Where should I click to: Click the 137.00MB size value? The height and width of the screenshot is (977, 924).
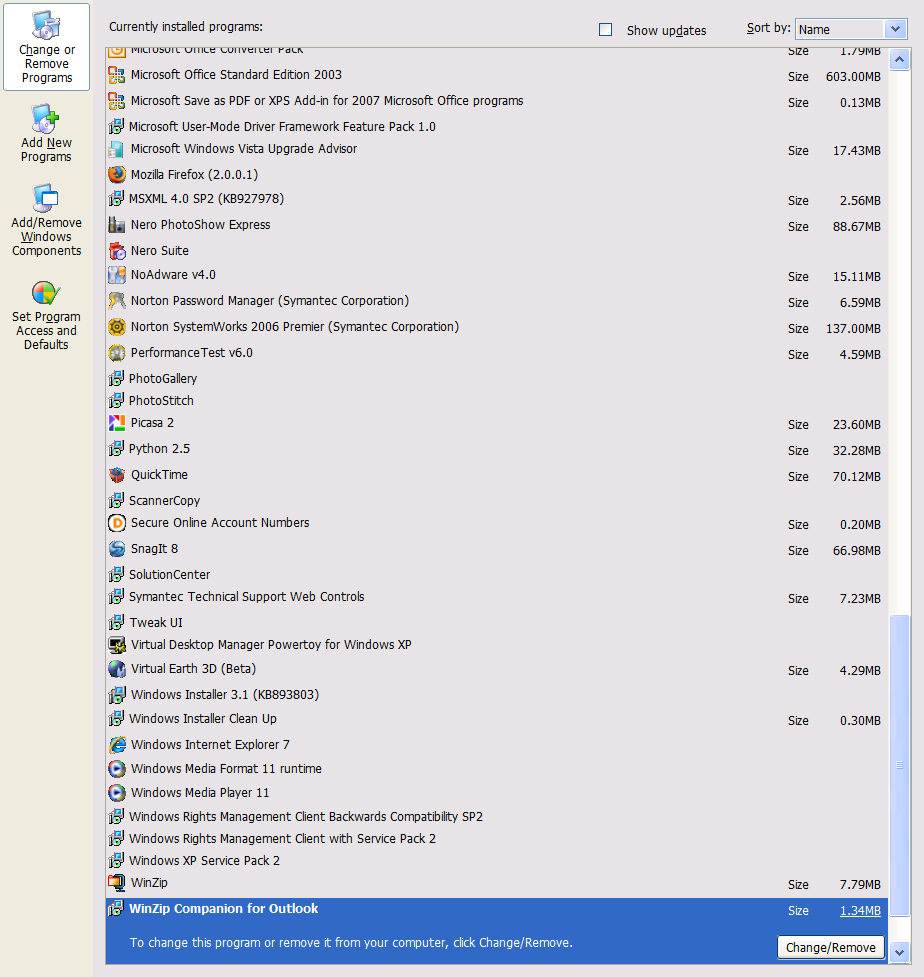(853, 328)
